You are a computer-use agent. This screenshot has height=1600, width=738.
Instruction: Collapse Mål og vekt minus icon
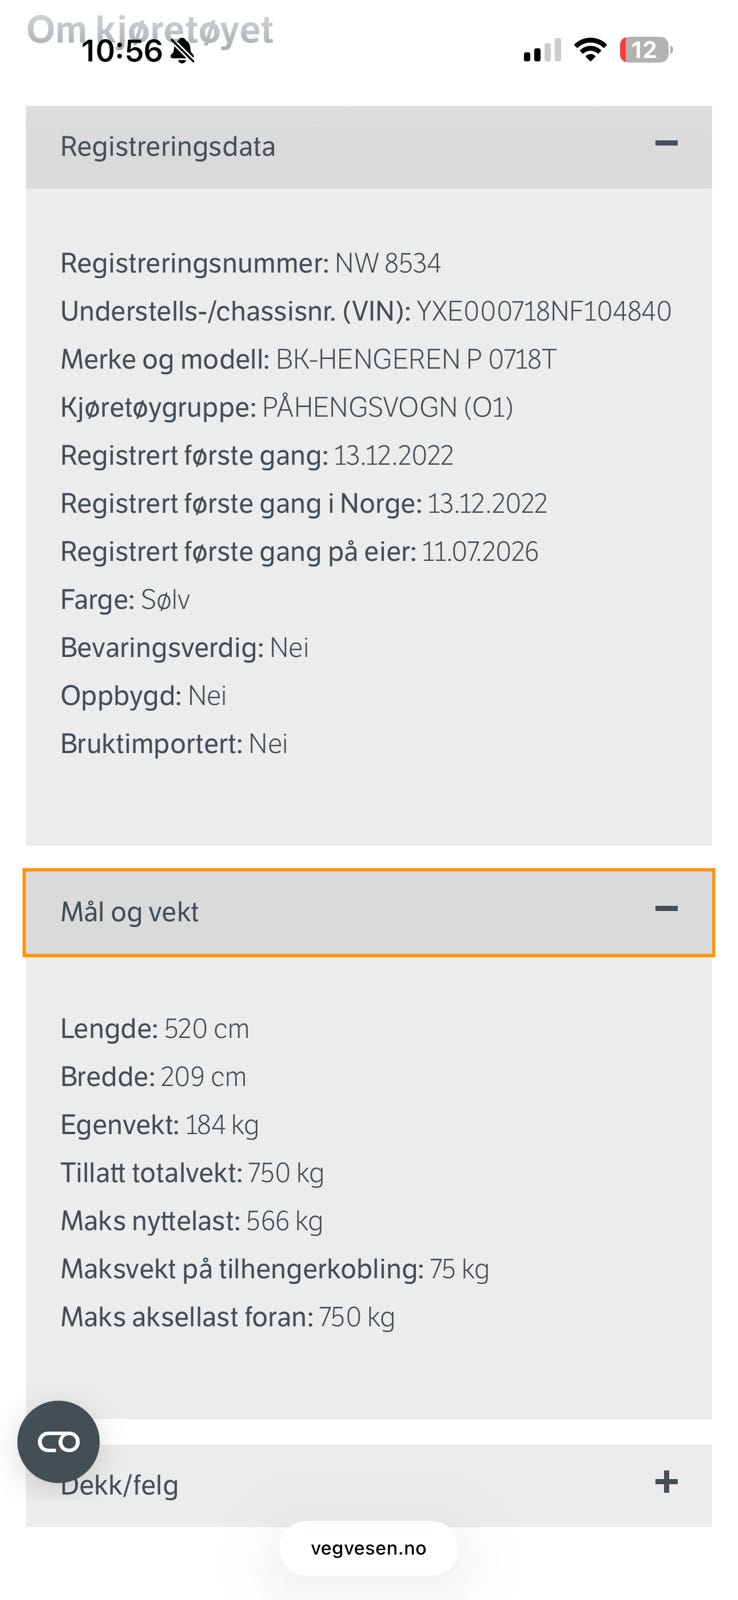666,909
